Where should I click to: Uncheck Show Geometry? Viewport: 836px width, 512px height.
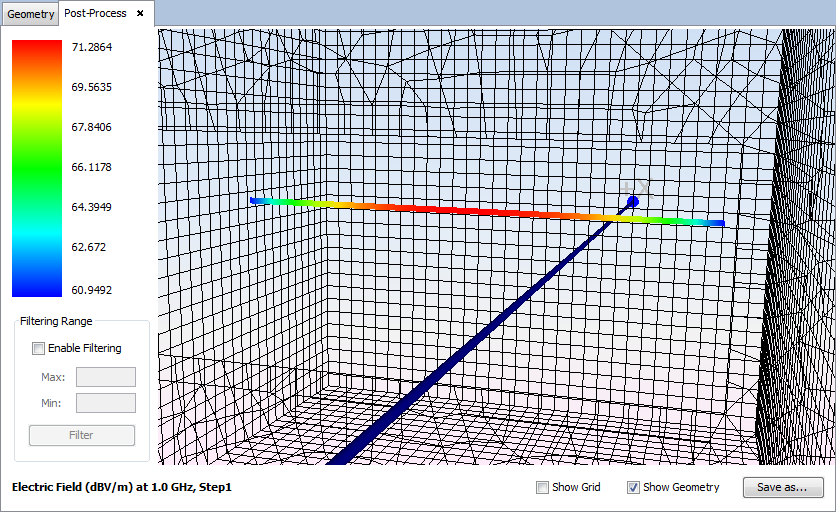(633, 488)
